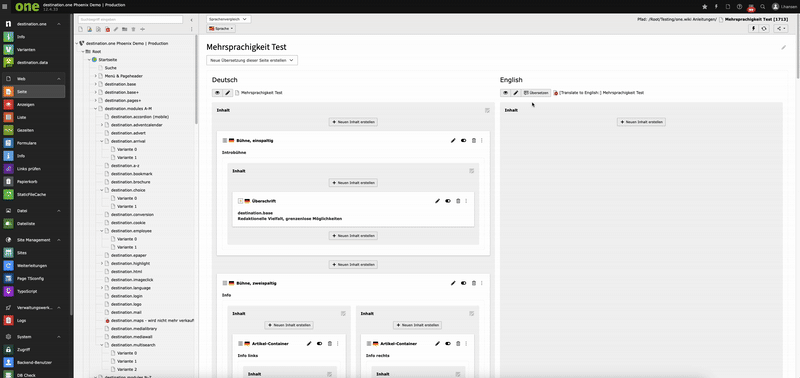Select the Seite module

33,91
